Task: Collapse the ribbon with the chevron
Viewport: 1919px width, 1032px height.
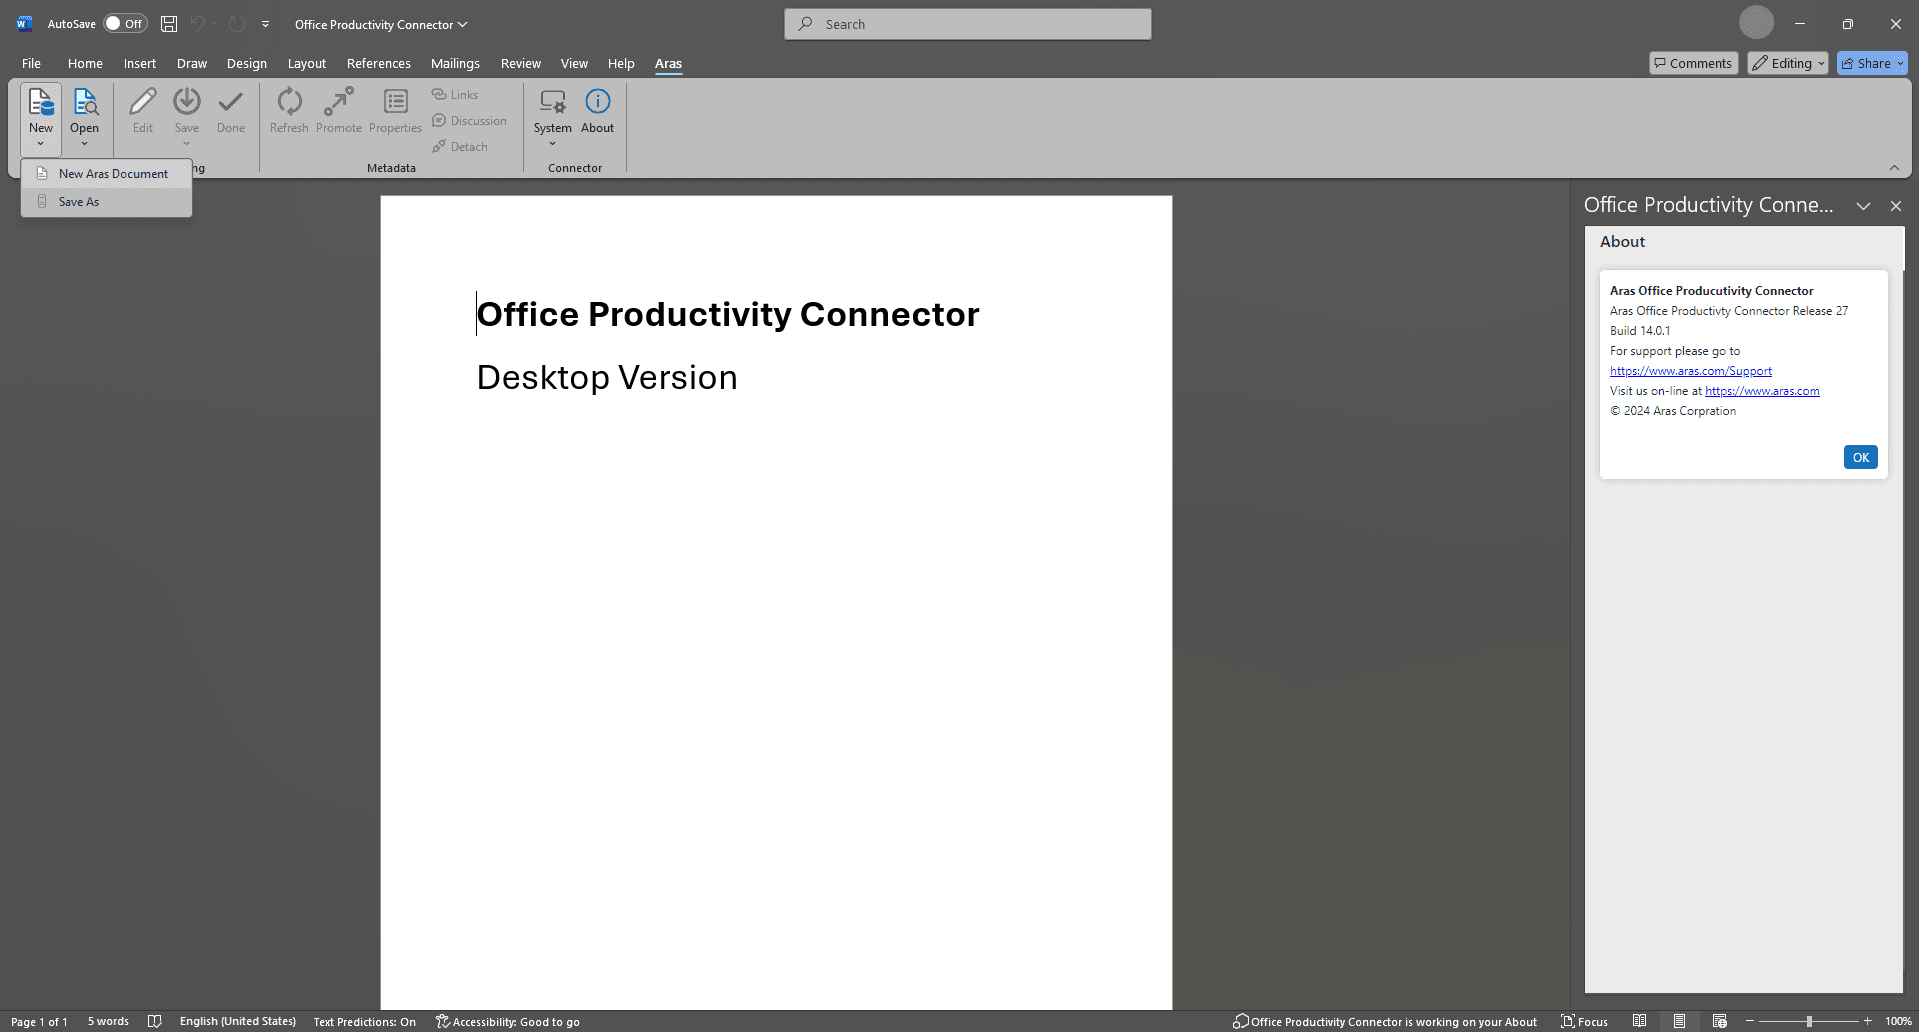Action: click(1894, 167)
